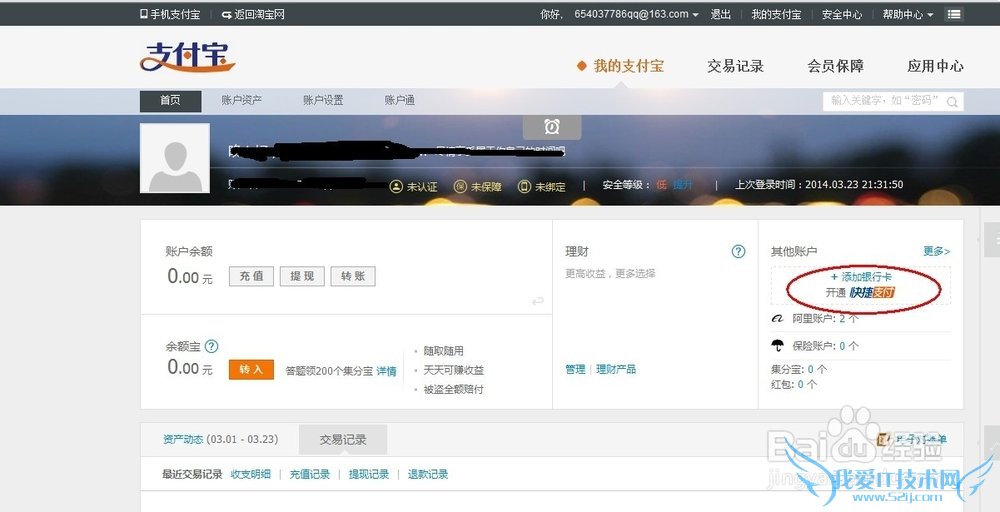The width and height of the screenshot is (1000, 512).
Task: Click the orange 转入 button
Action: tap(251, 370)
